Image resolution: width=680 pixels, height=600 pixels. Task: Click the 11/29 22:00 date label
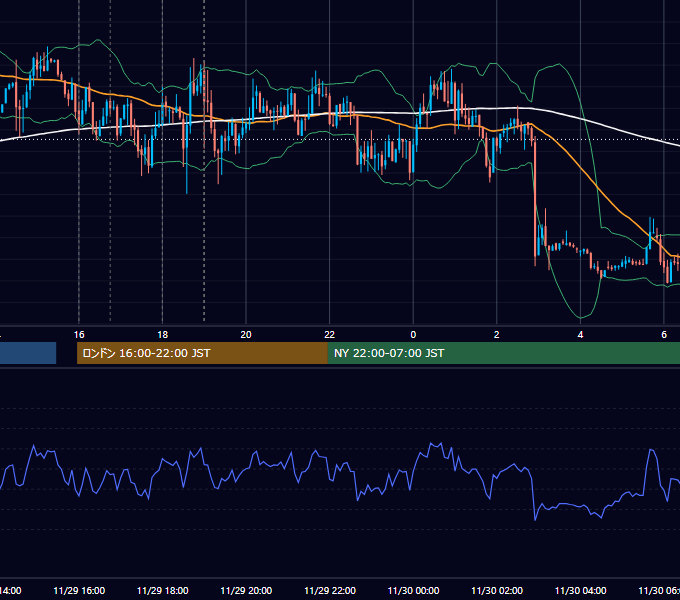330,590
